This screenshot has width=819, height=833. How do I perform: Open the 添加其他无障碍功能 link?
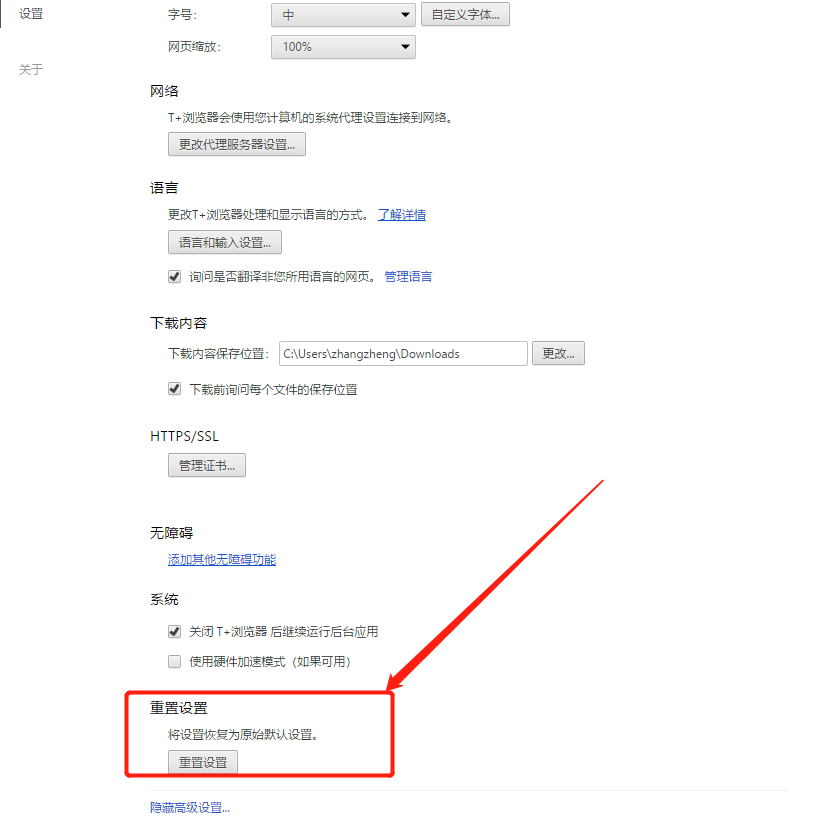pyautogui.click(x=222, y=559)
